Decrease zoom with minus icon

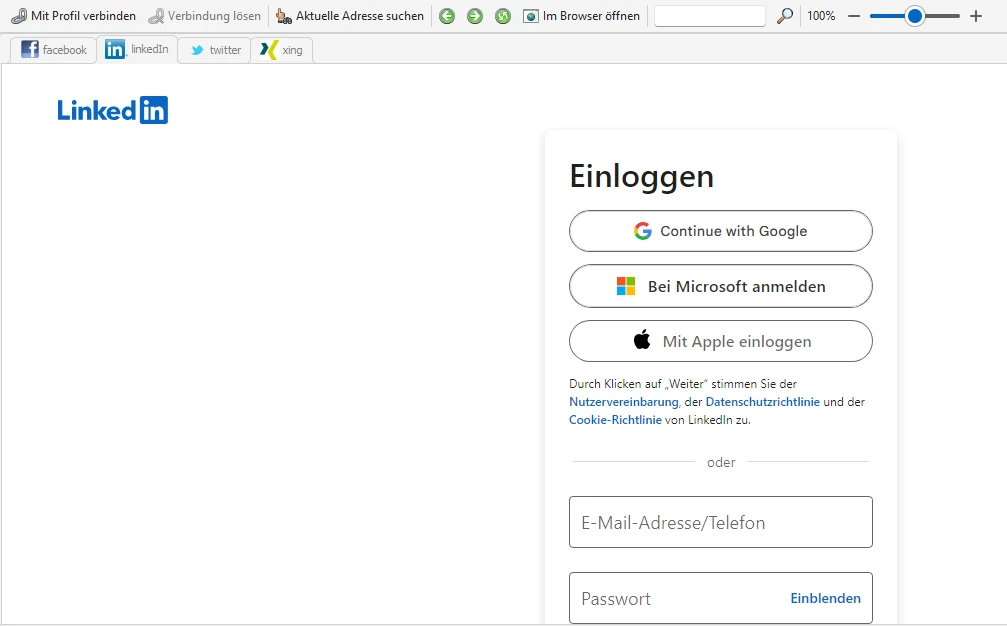pos(854,16)
